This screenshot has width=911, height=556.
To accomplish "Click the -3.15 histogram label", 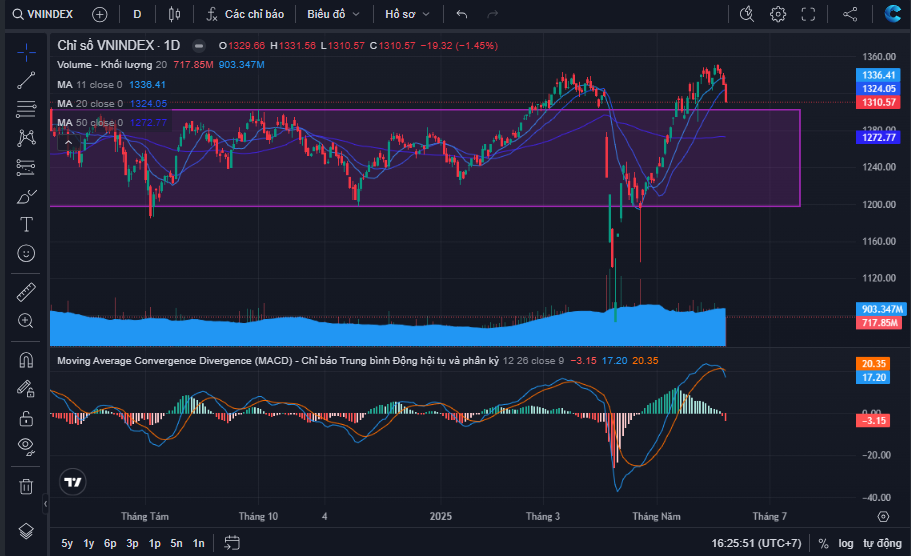I will [873, 421].
